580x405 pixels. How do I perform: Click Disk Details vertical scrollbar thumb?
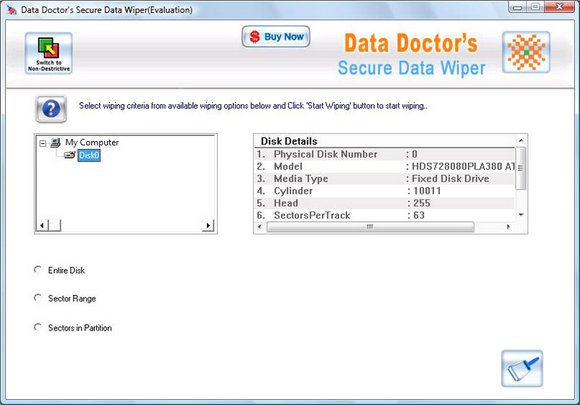click(x=520, y=168)
